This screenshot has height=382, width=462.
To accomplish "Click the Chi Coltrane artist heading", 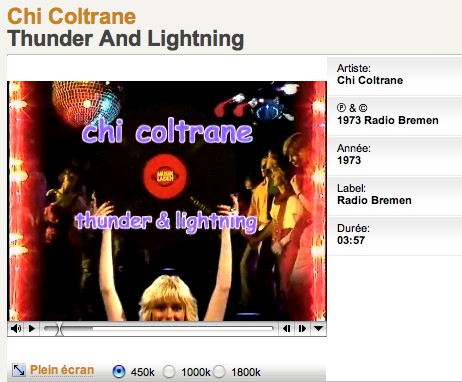I will coord(72,16).
